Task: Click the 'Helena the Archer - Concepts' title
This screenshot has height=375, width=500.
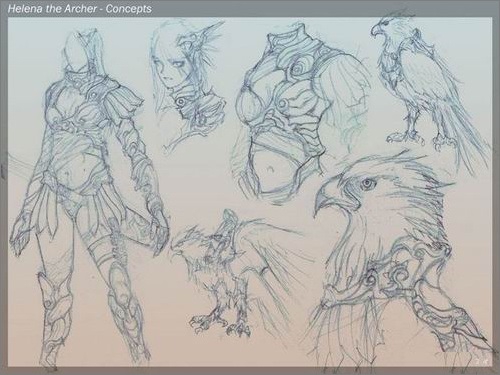Action: pos(80,9)
